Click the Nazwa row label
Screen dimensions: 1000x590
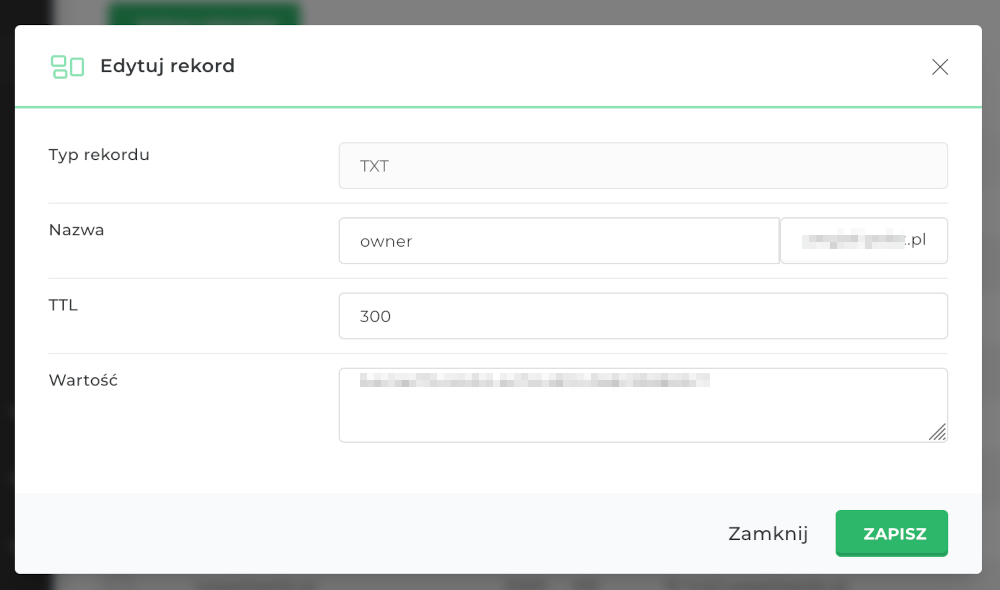(x=76, y=229)
